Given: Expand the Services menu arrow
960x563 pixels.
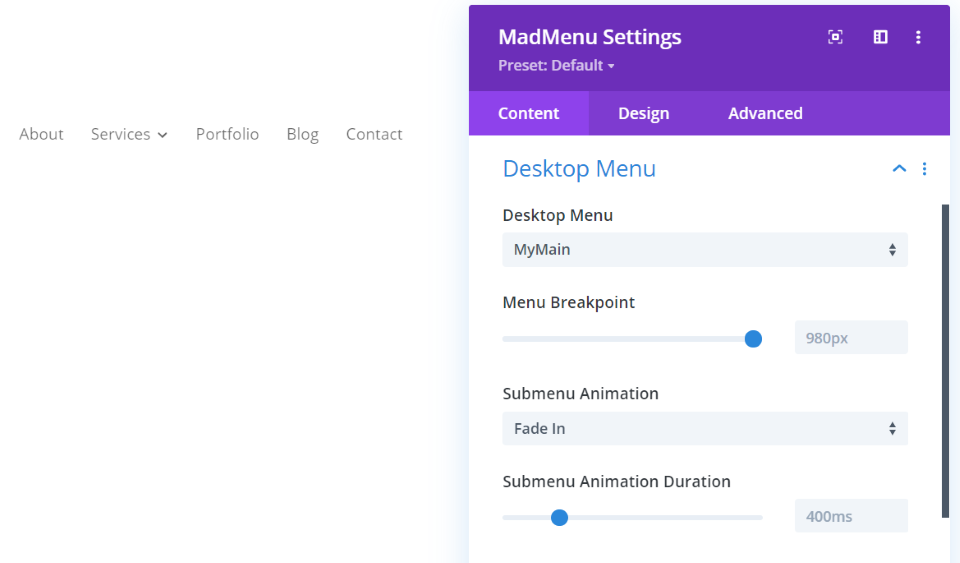Looking at the screenshot, I should click(x=162, y=135).
